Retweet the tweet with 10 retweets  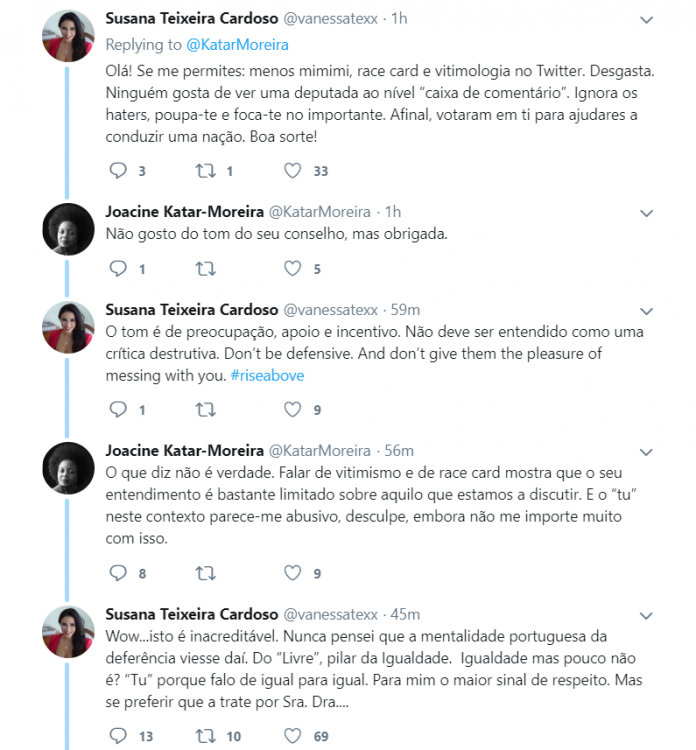[x=206, y=736]
